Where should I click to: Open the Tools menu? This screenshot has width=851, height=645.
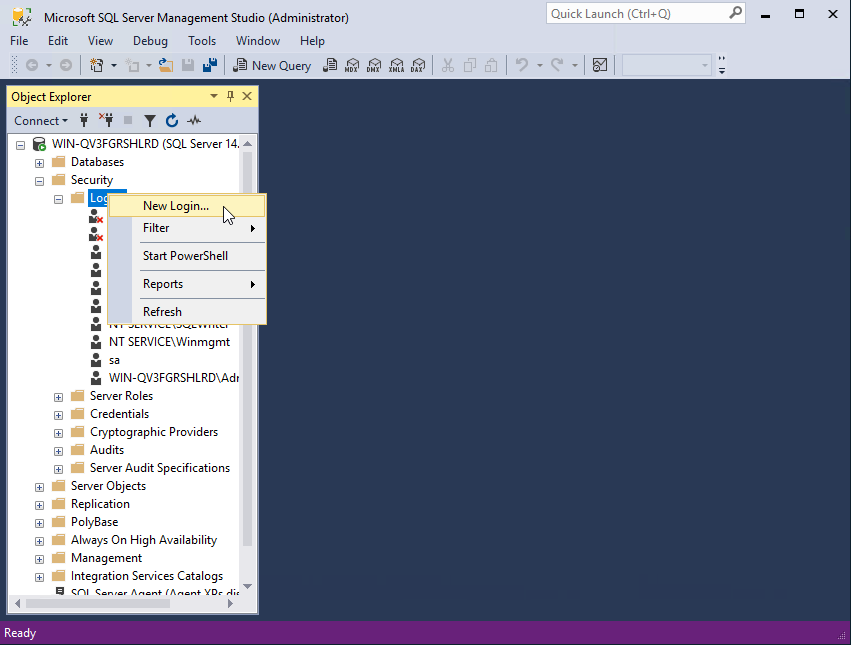202,41
